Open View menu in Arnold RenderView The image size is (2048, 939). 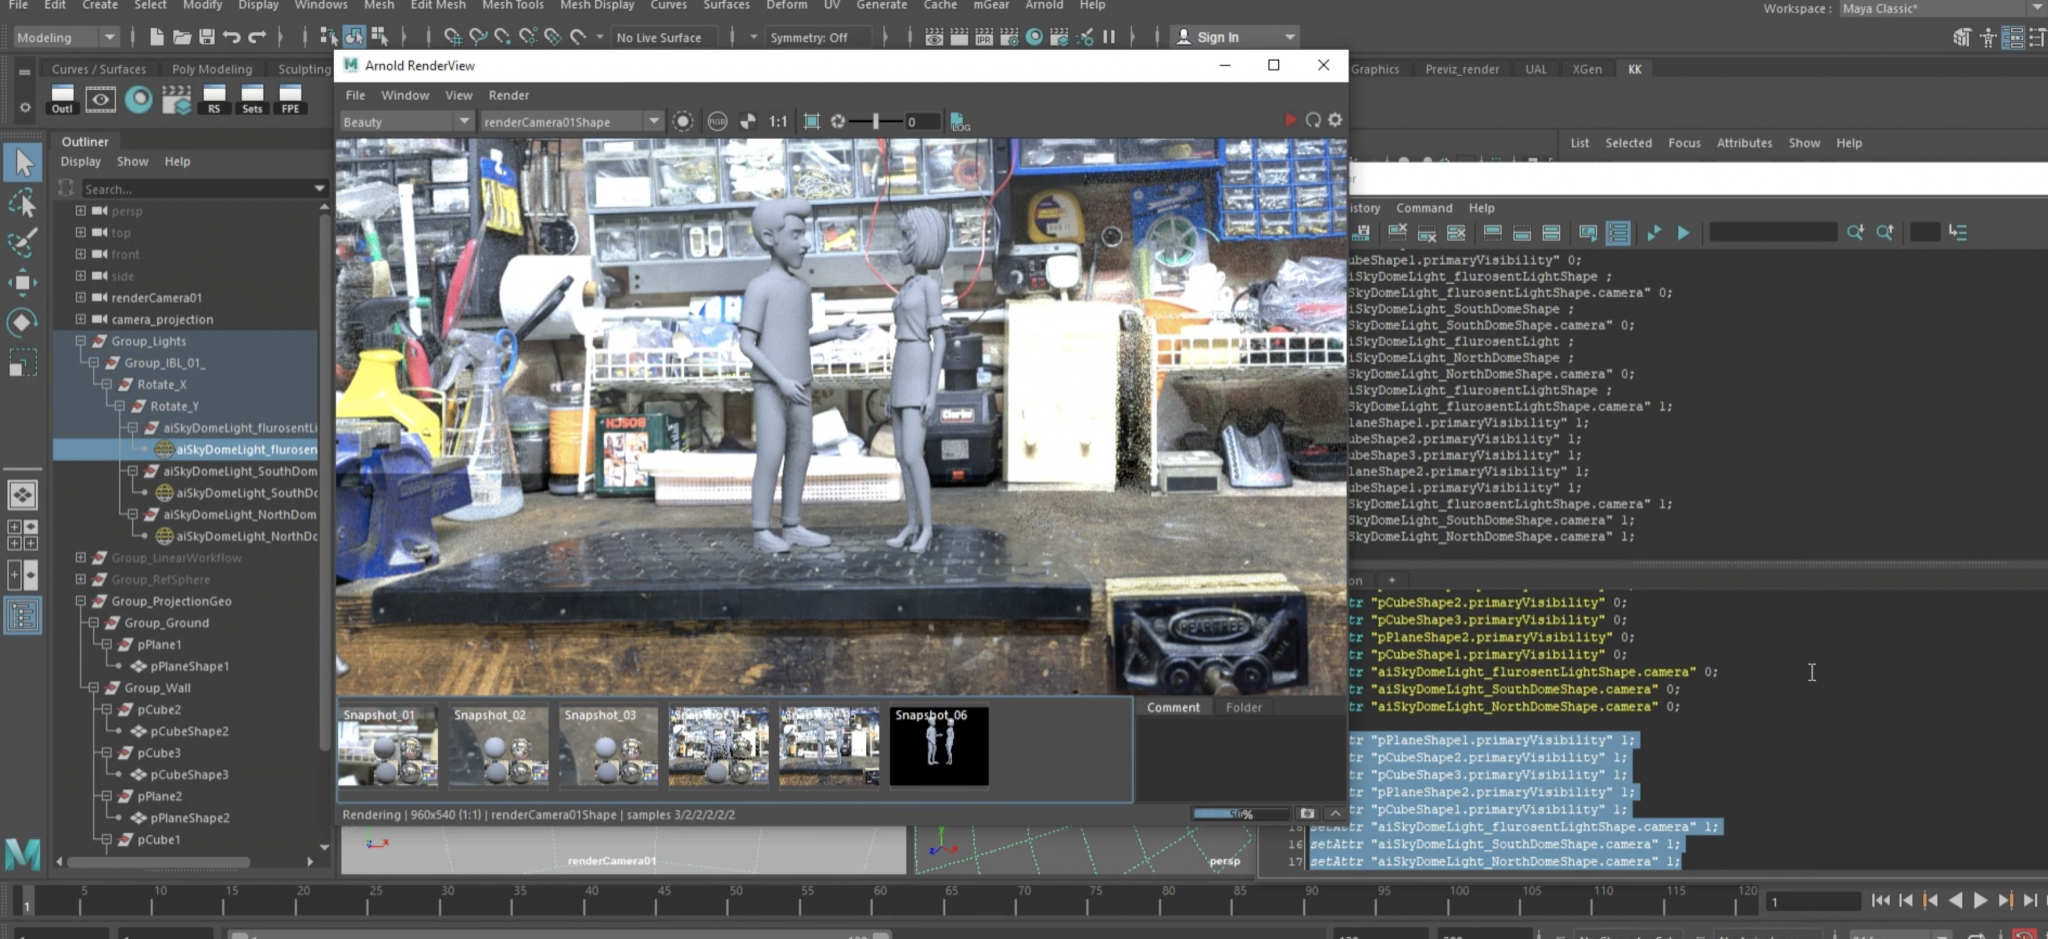458,95
